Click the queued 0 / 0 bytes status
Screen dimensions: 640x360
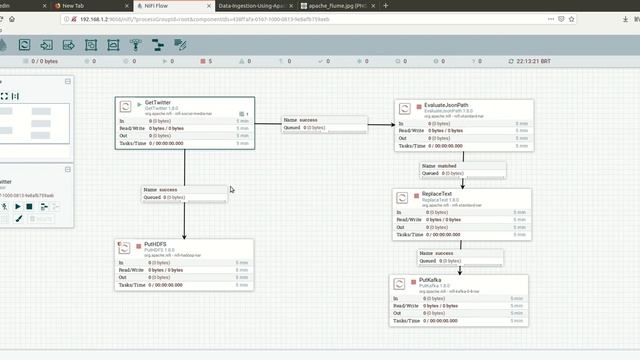40,61
